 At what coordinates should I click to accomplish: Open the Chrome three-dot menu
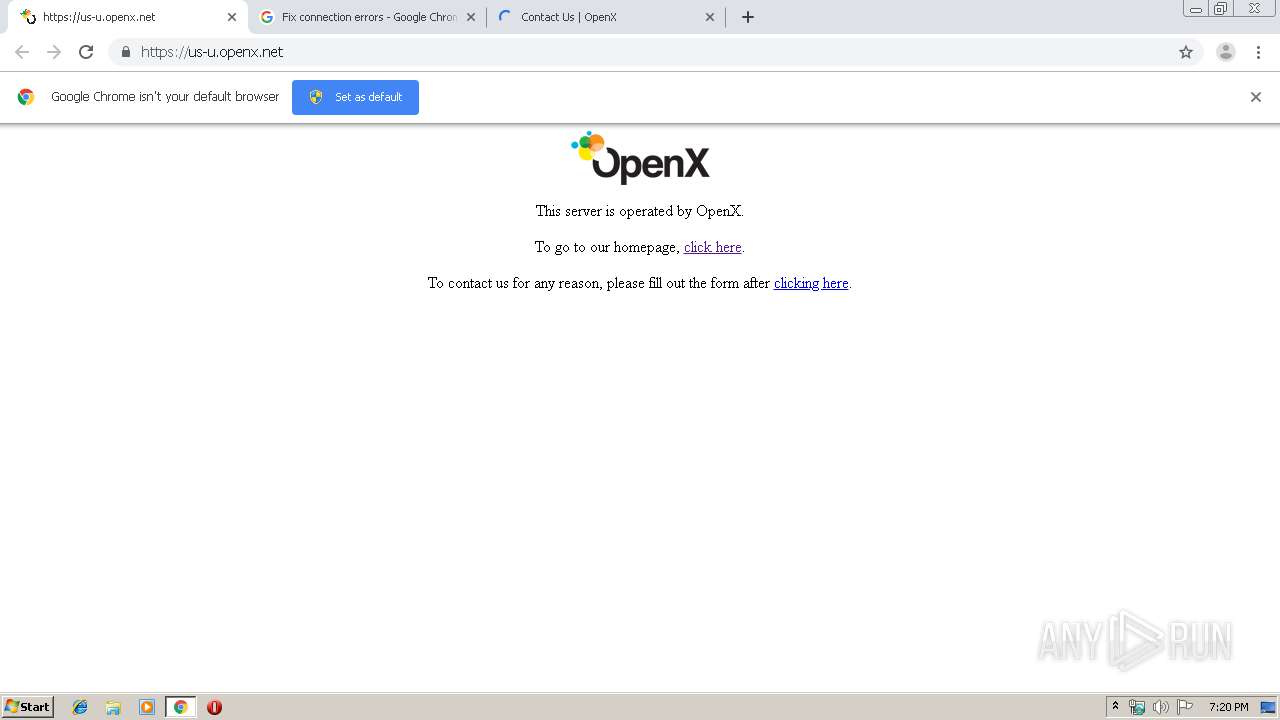click(x=1258, y=52)
